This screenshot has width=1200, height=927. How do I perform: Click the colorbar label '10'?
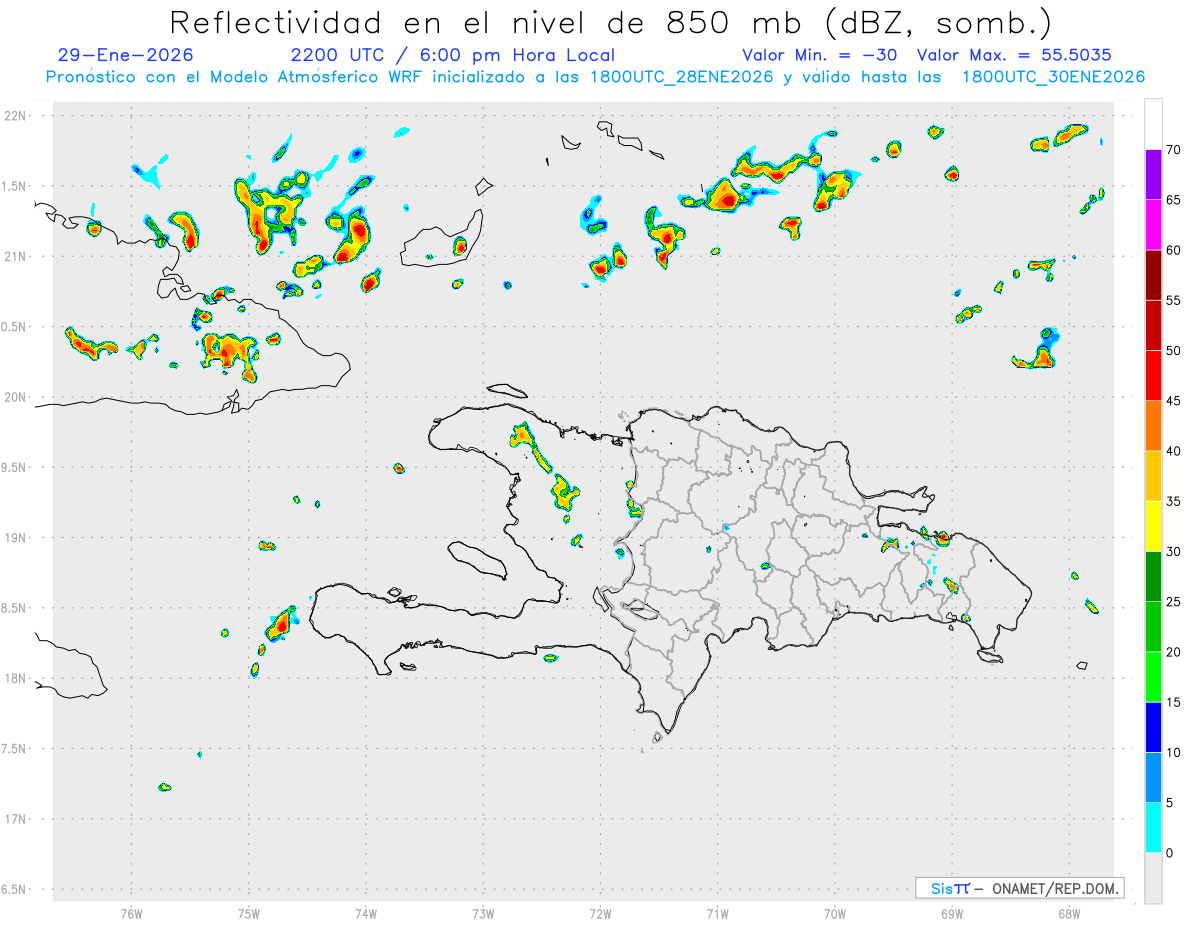[1174, 752]
